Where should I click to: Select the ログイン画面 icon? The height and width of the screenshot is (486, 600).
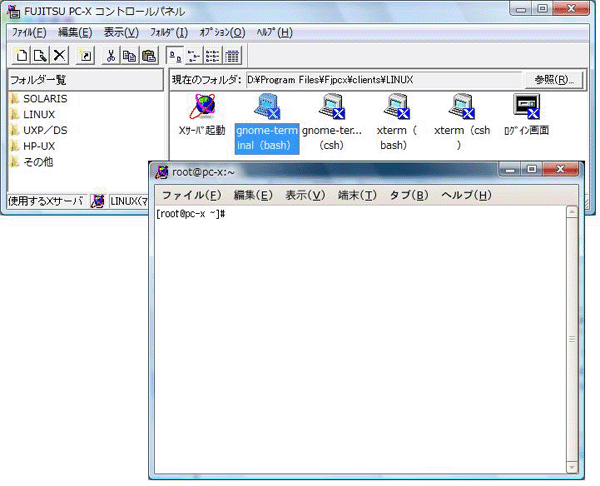click(527, 115)
